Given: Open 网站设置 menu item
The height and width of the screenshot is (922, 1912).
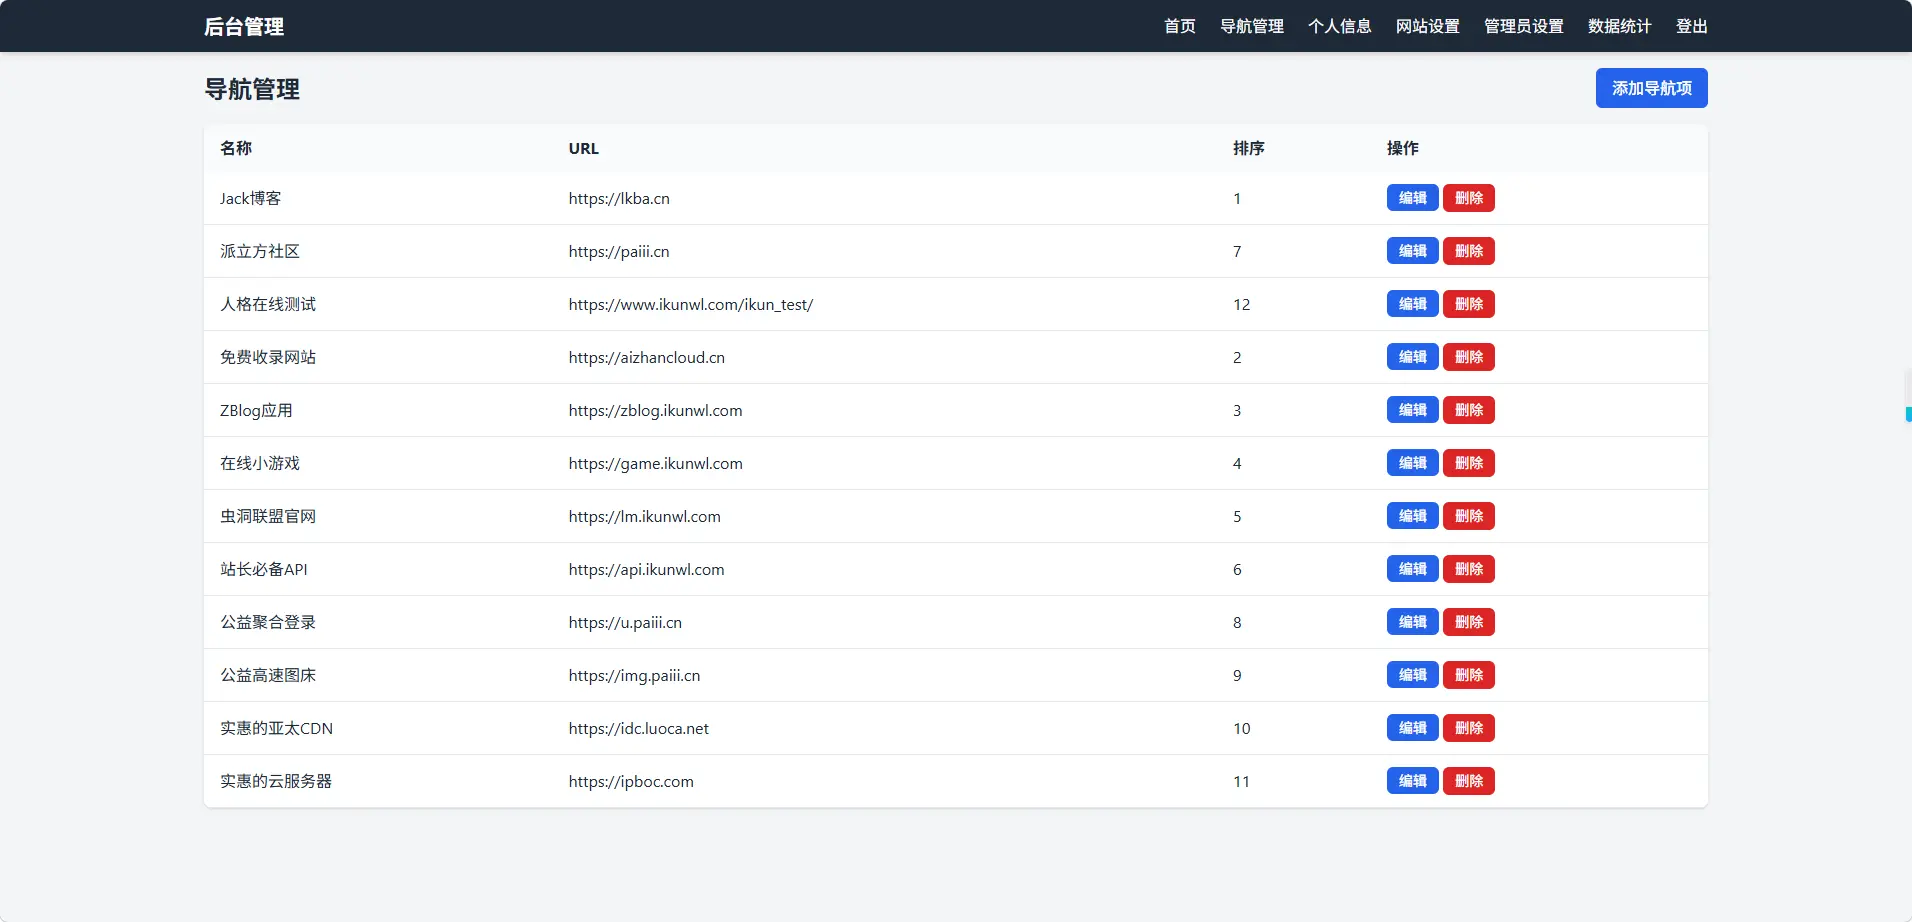Looking at the screenshot, I should [1427, 26].
